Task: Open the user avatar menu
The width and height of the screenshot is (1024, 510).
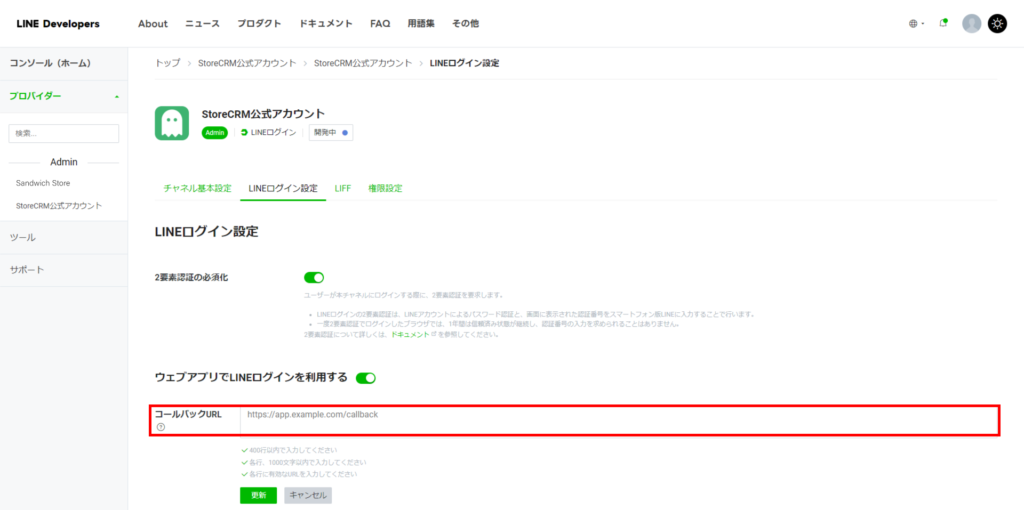Action: click(x=972, y=24)
